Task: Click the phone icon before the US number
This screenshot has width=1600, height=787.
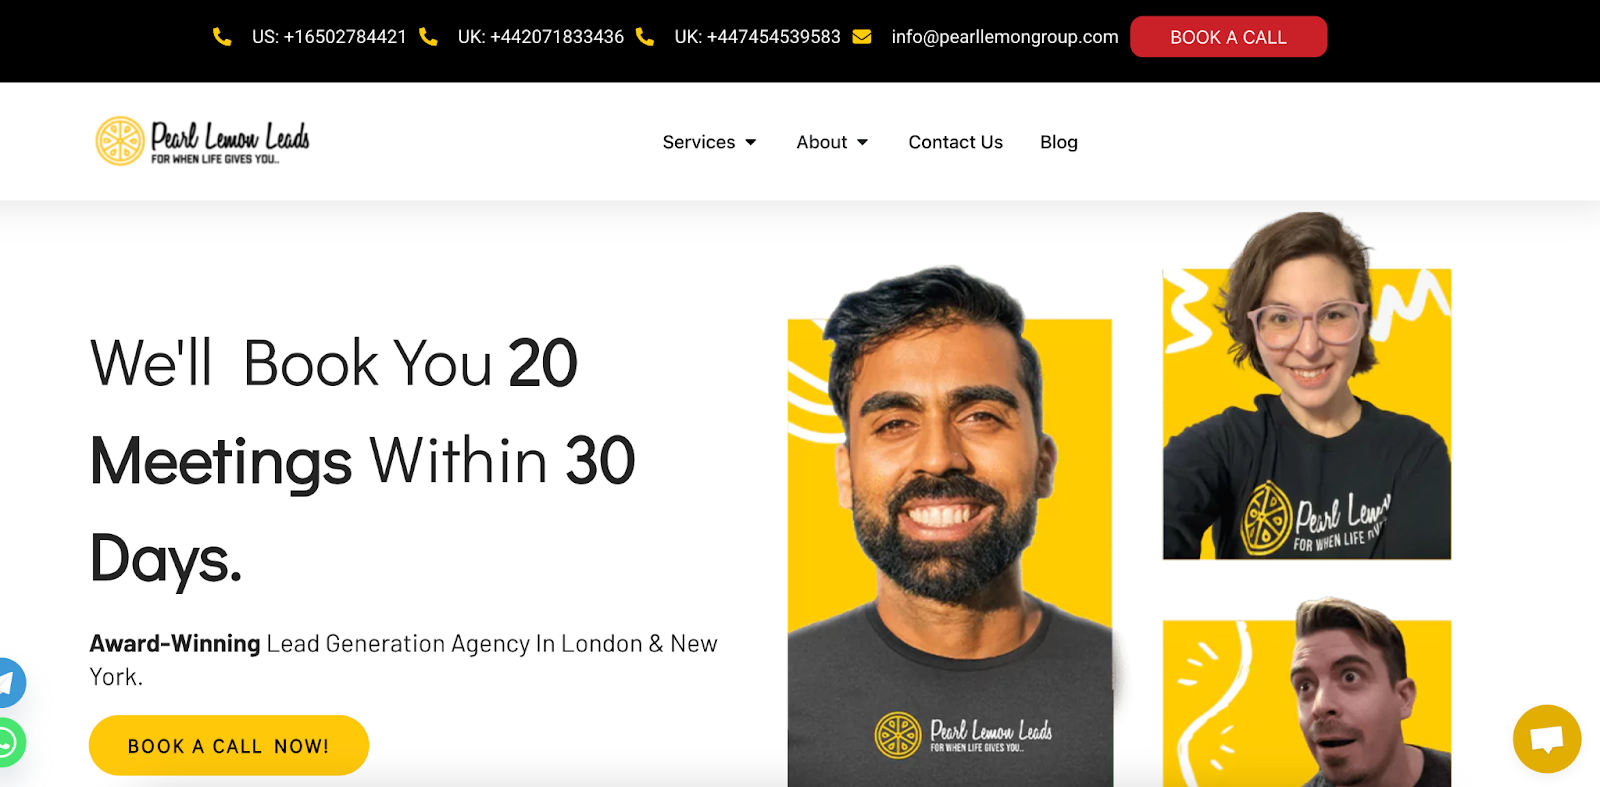Action: point(222,37)
